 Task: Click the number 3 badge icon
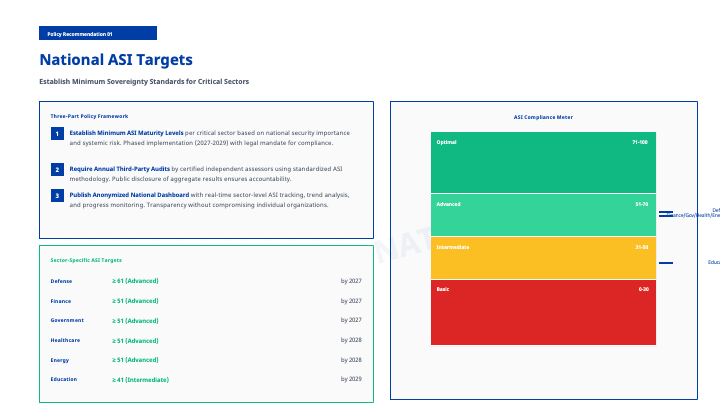pyautogui.click(x=57, y=195)
